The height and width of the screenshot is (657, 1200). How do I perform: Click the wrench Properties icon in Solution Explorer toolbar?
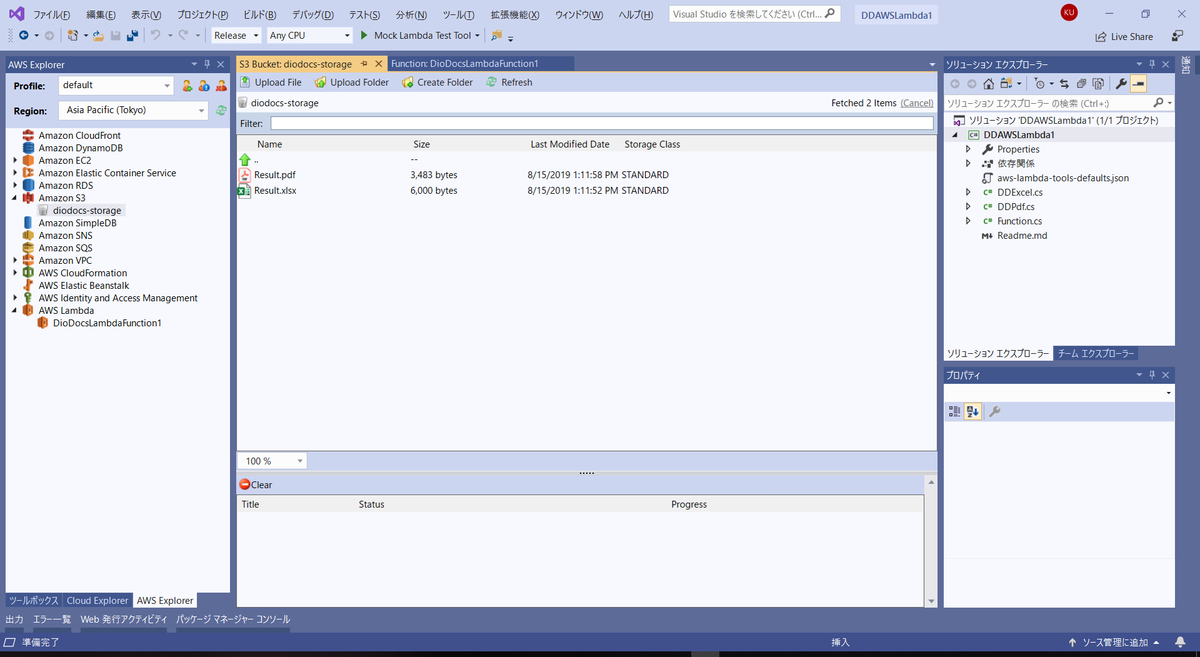tap(1121, 84)
